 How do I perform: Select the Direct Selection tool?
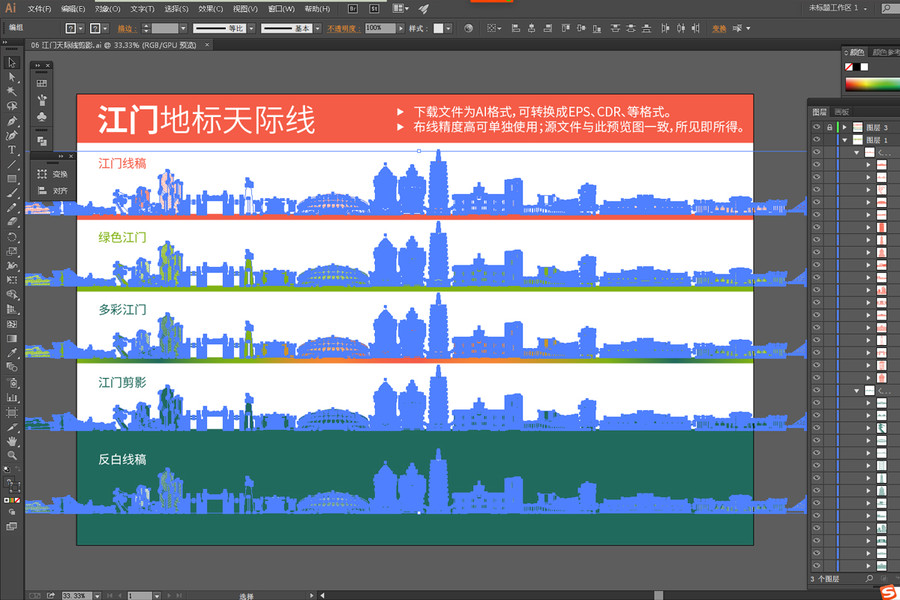(x=11, y=77)
